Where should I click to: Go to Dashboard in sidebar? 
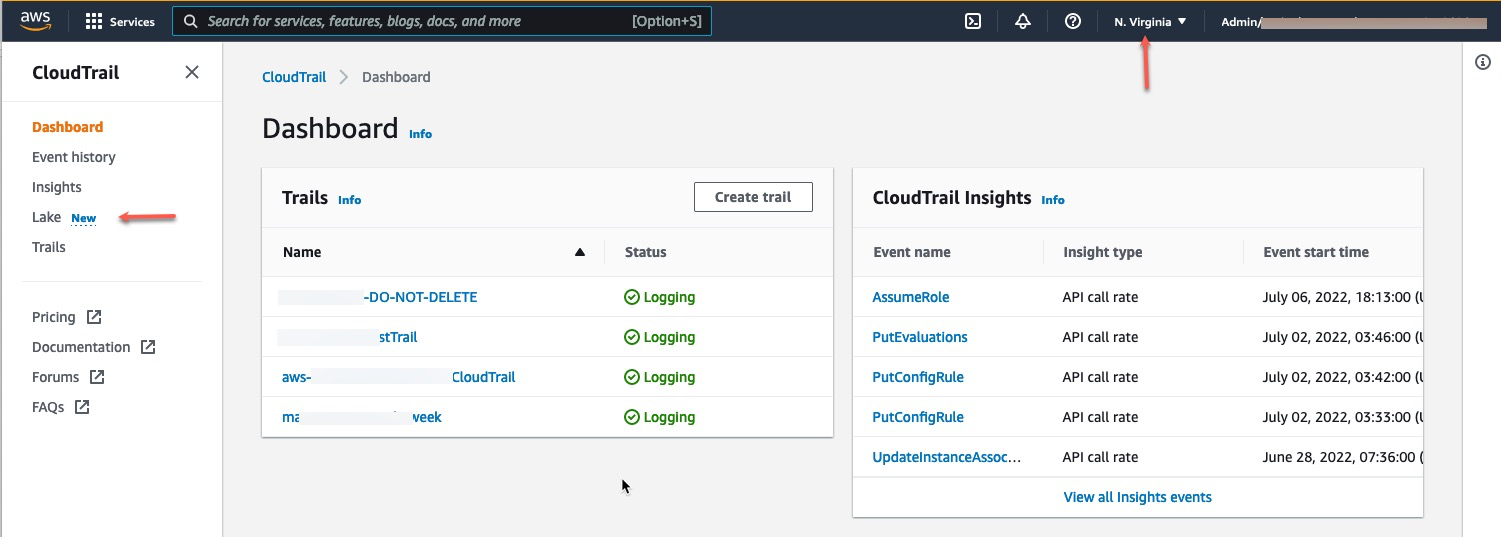[67, 127]
